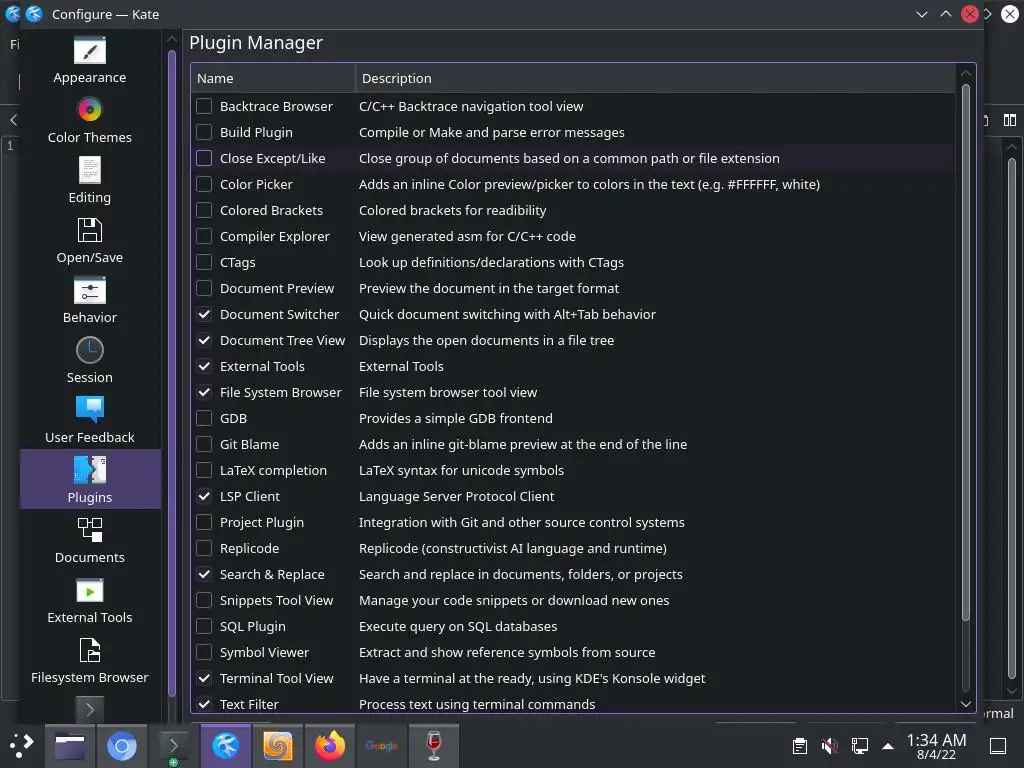
Task: Click the Kate background window scrollbar
Action: coord(1012,418)
